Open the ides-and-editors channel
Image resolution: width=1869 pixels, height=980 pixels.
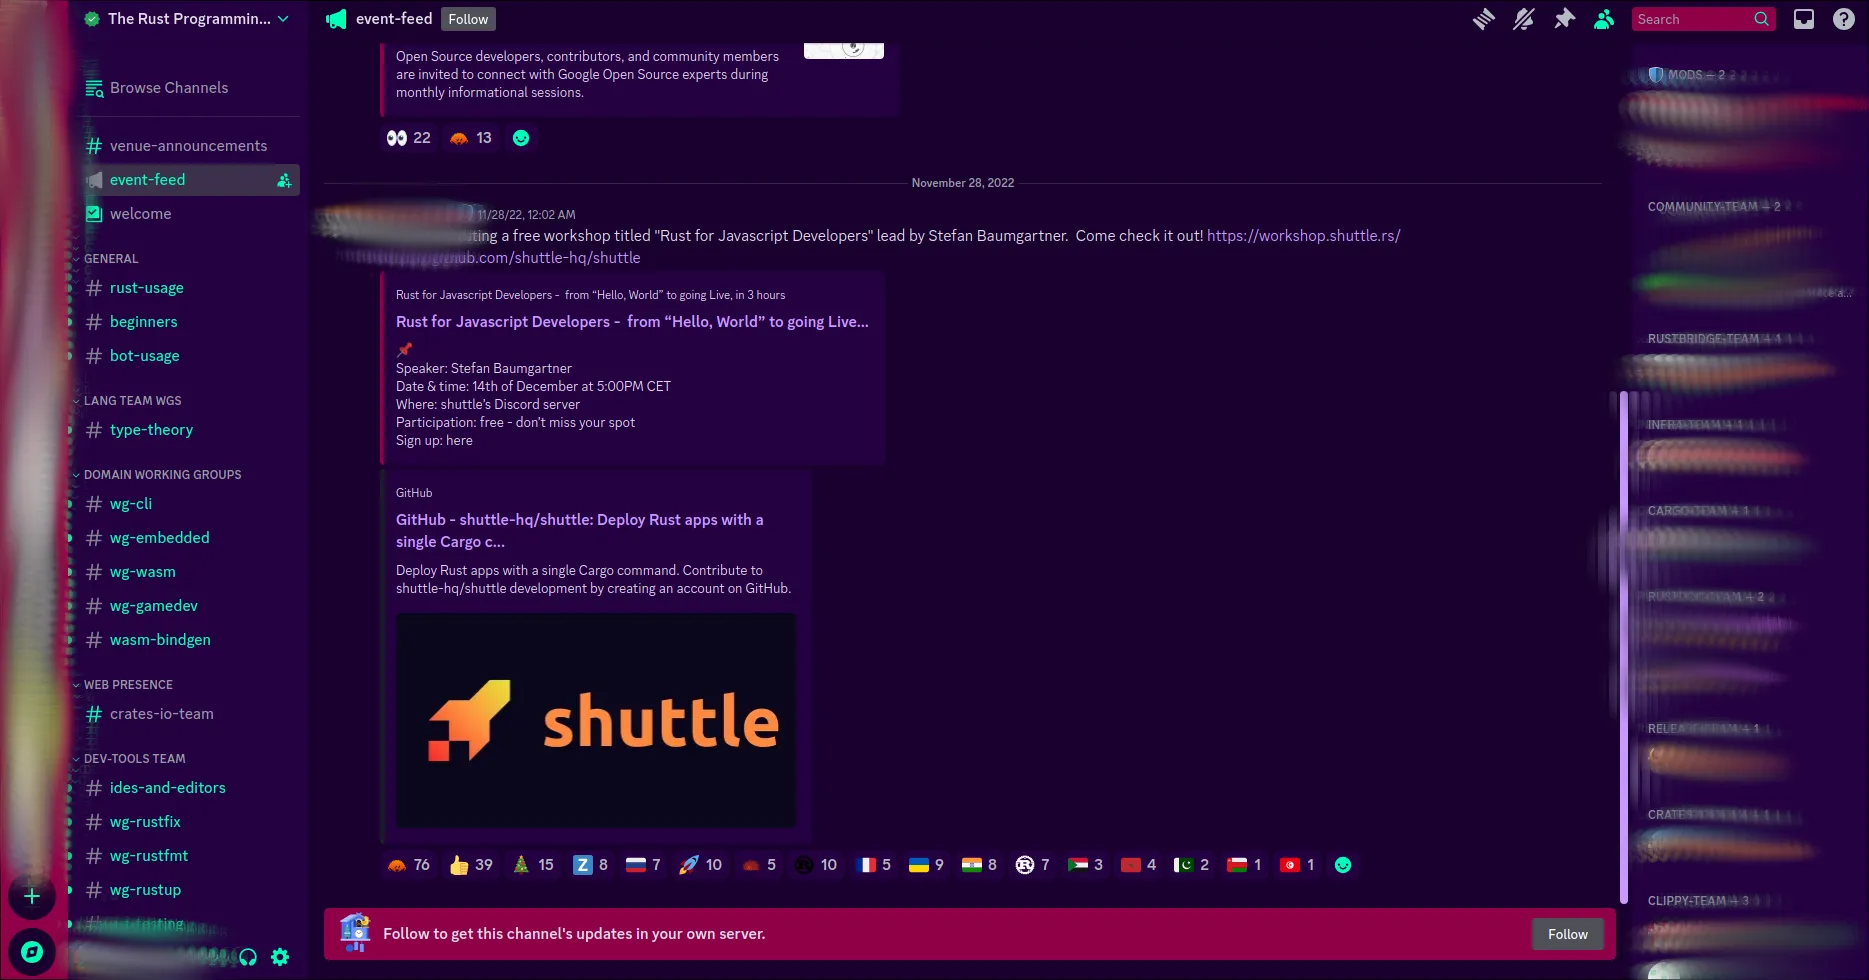pos(188,788)
